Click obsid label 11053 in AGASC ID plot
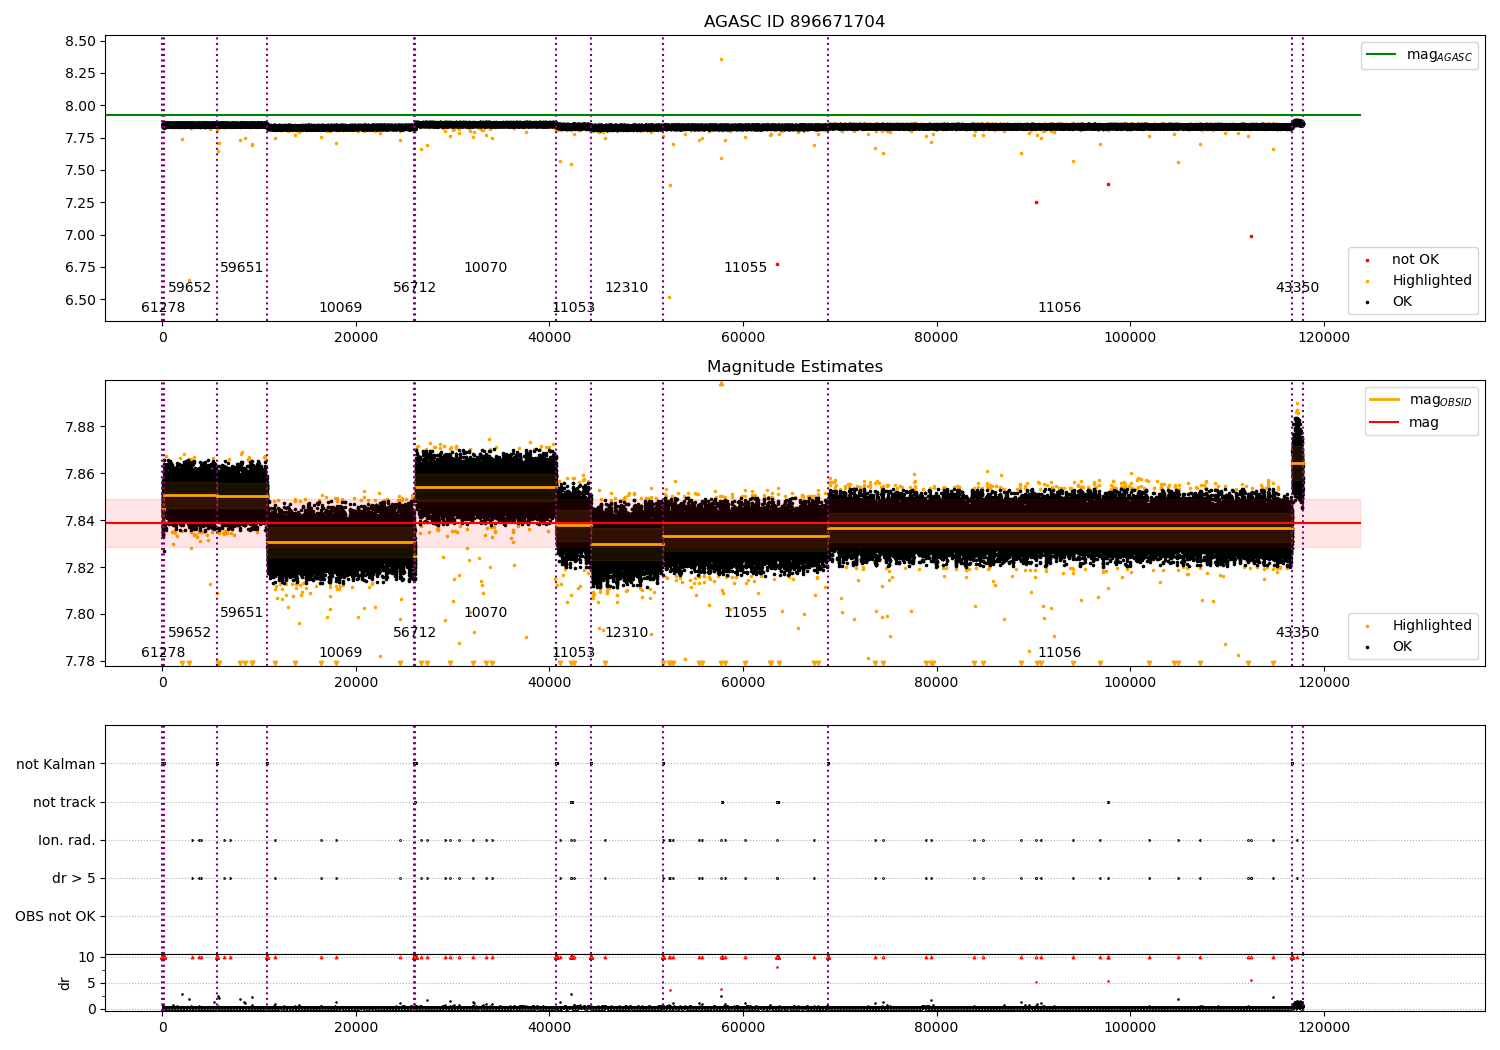 pos(574,308)
